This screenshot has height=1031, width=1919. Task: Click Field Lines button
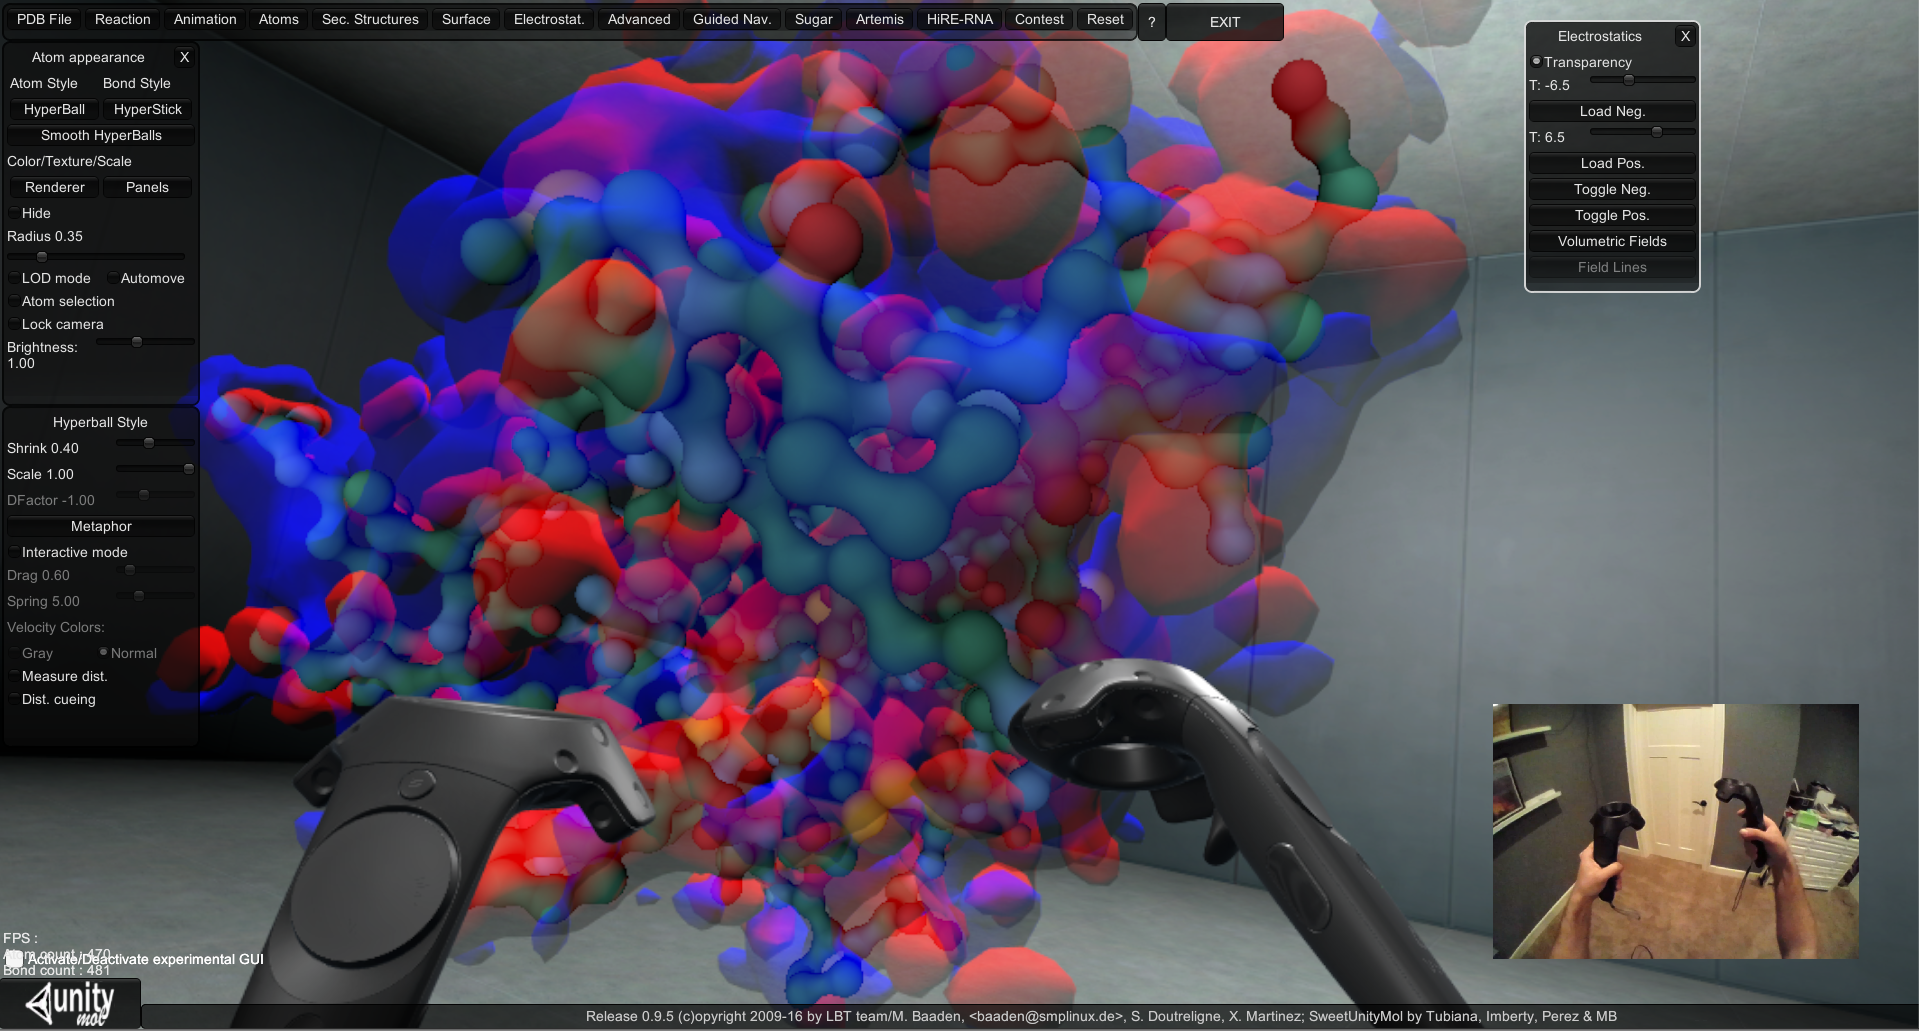point(1612,267)
